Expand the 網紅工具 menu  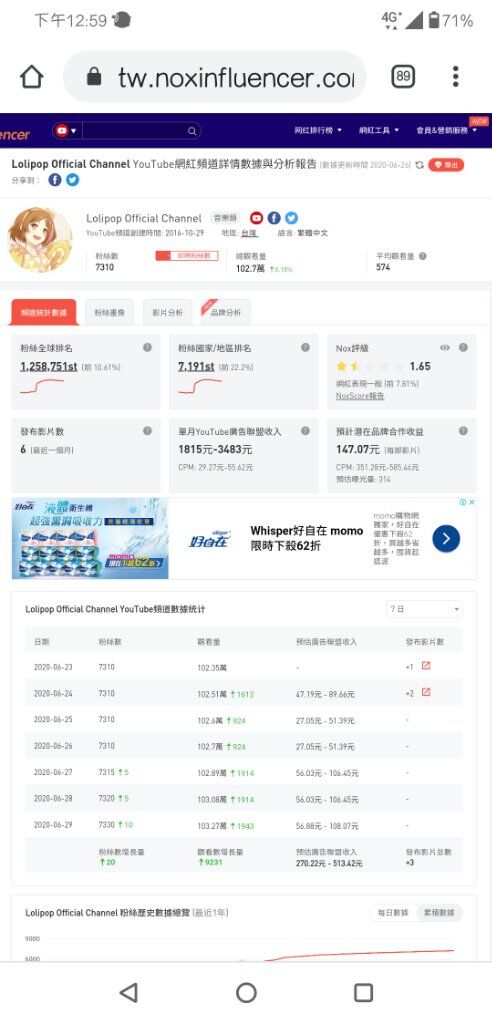(x=379, y=131)
